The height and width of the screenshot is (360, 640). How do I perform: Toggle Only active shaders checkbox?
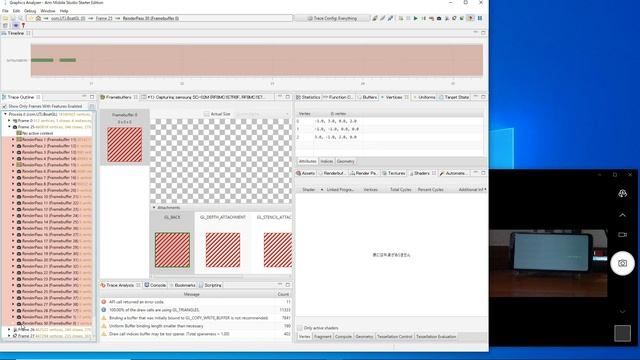[x=300, y=328]
